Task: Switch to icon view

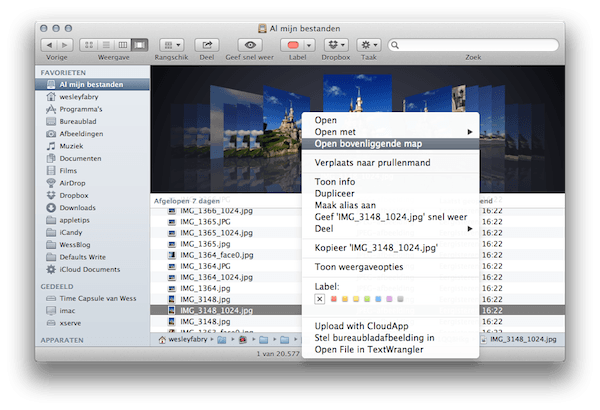Action: (x=88, y=45)
